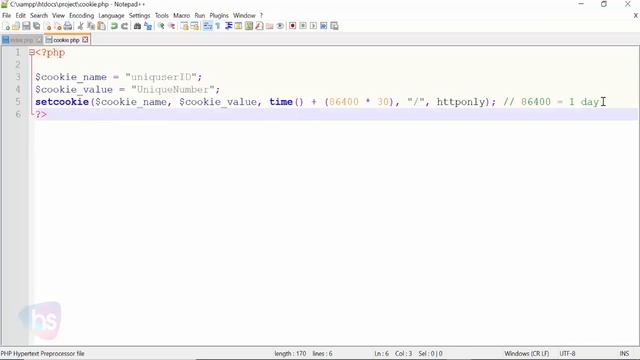Click the Copy toolbar icon
Viewport: 640px width, 360px height.
91,26
